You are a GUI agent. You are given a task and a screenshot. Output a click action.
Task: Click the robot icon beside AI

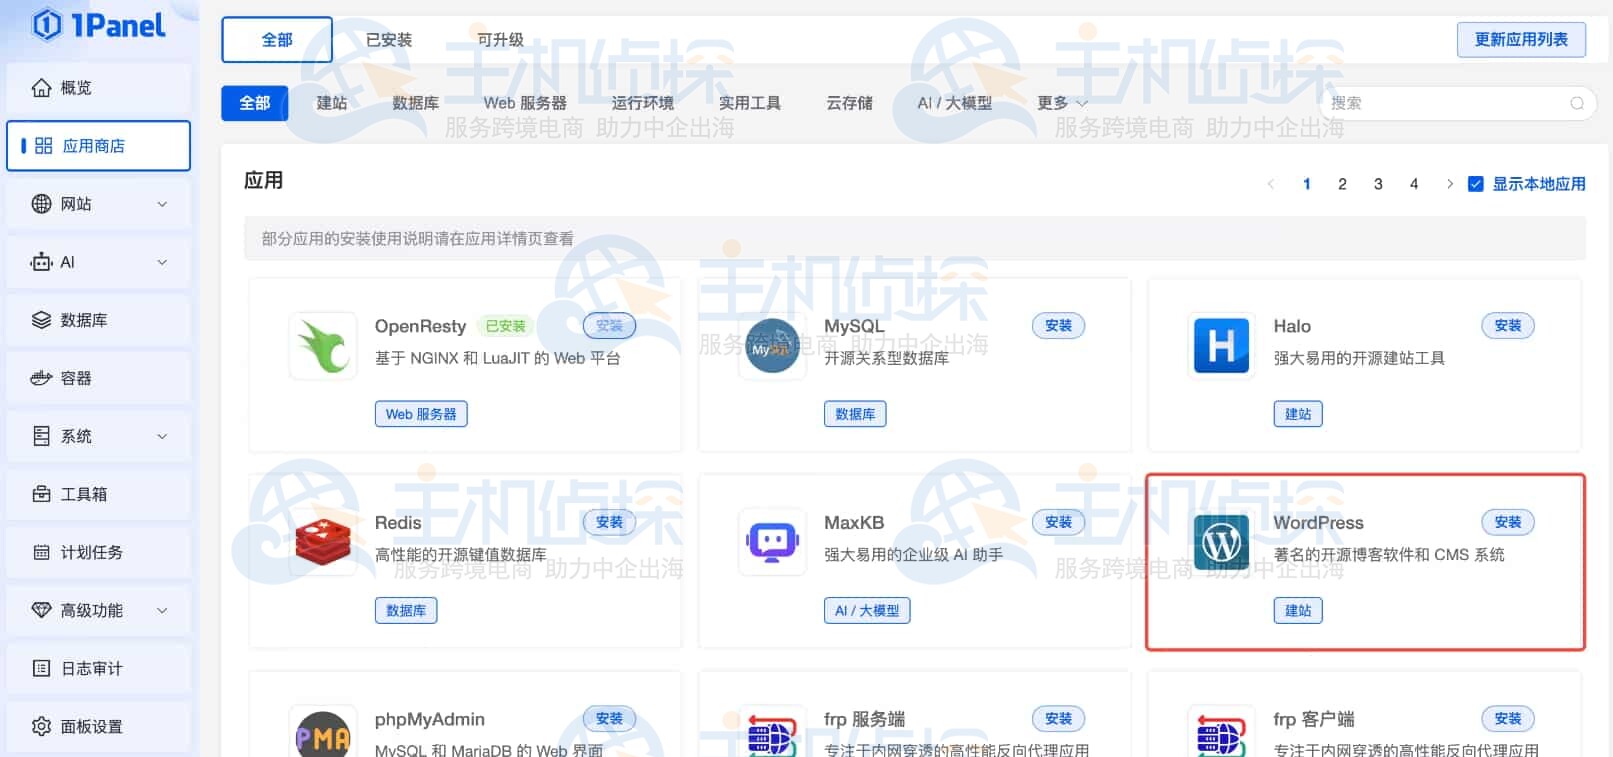coord(41,262)
